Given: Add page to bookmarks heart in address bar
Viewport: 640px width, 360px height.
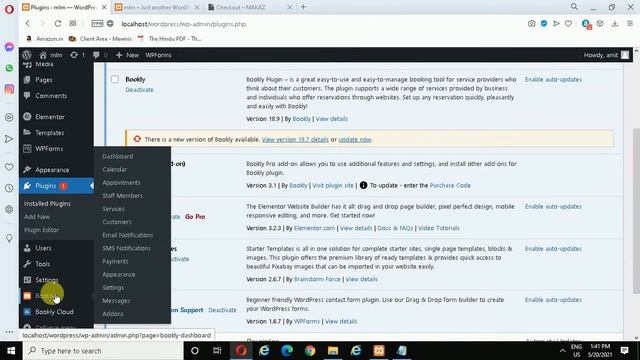Looking at the screenshot, I should pyautogui.click(x=568, y=24).
